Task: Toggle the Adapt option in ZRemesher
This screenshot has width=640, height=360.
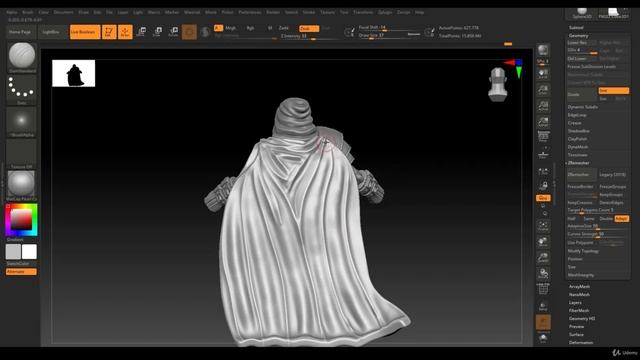Action: tap(622, 219)
